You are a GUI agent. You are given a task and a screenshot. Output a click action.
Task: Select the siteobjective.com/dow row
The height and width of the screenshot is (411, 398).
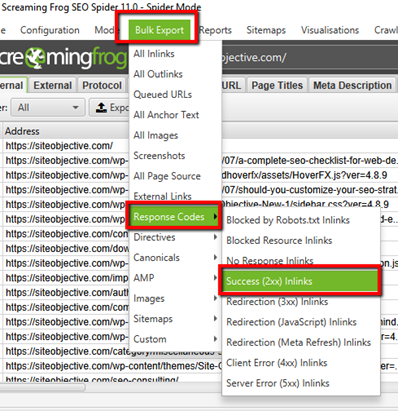67,248
